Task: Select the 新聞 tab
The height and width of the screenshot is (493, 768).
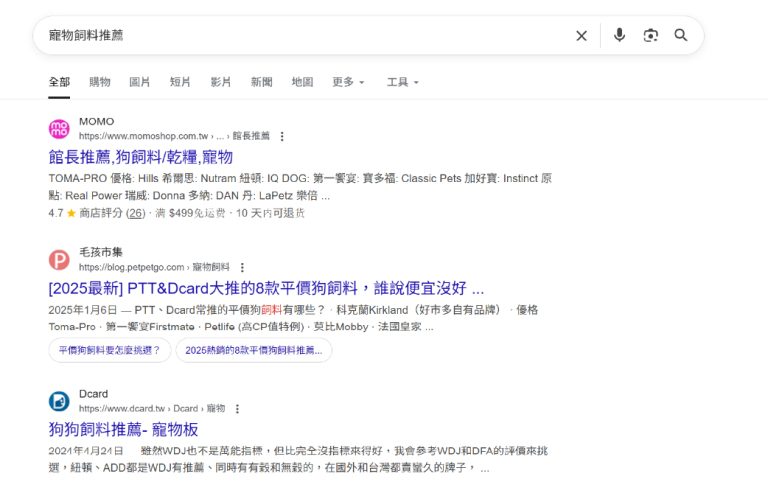Action: [261, 82]
